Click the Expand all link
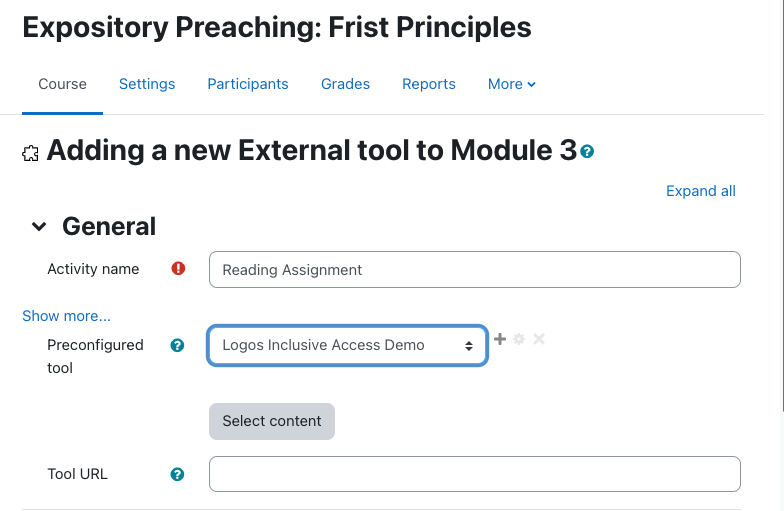The width and height of the screenshot is (784, 511). 700,191
